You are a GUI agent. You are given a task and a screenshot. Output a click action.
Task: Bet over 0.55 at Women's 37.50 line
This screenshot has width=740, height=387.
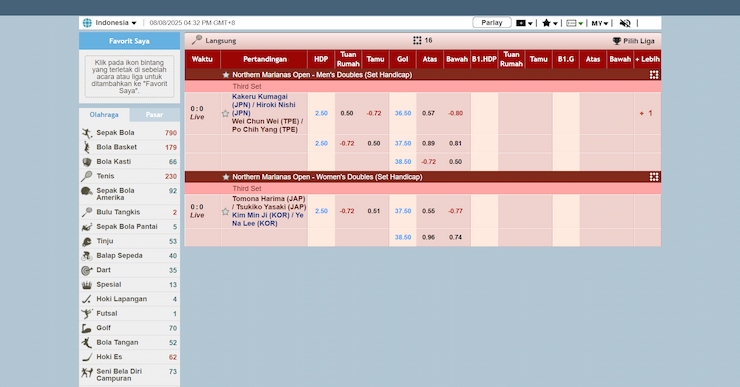pyautogui.click(x=429, y=211)
